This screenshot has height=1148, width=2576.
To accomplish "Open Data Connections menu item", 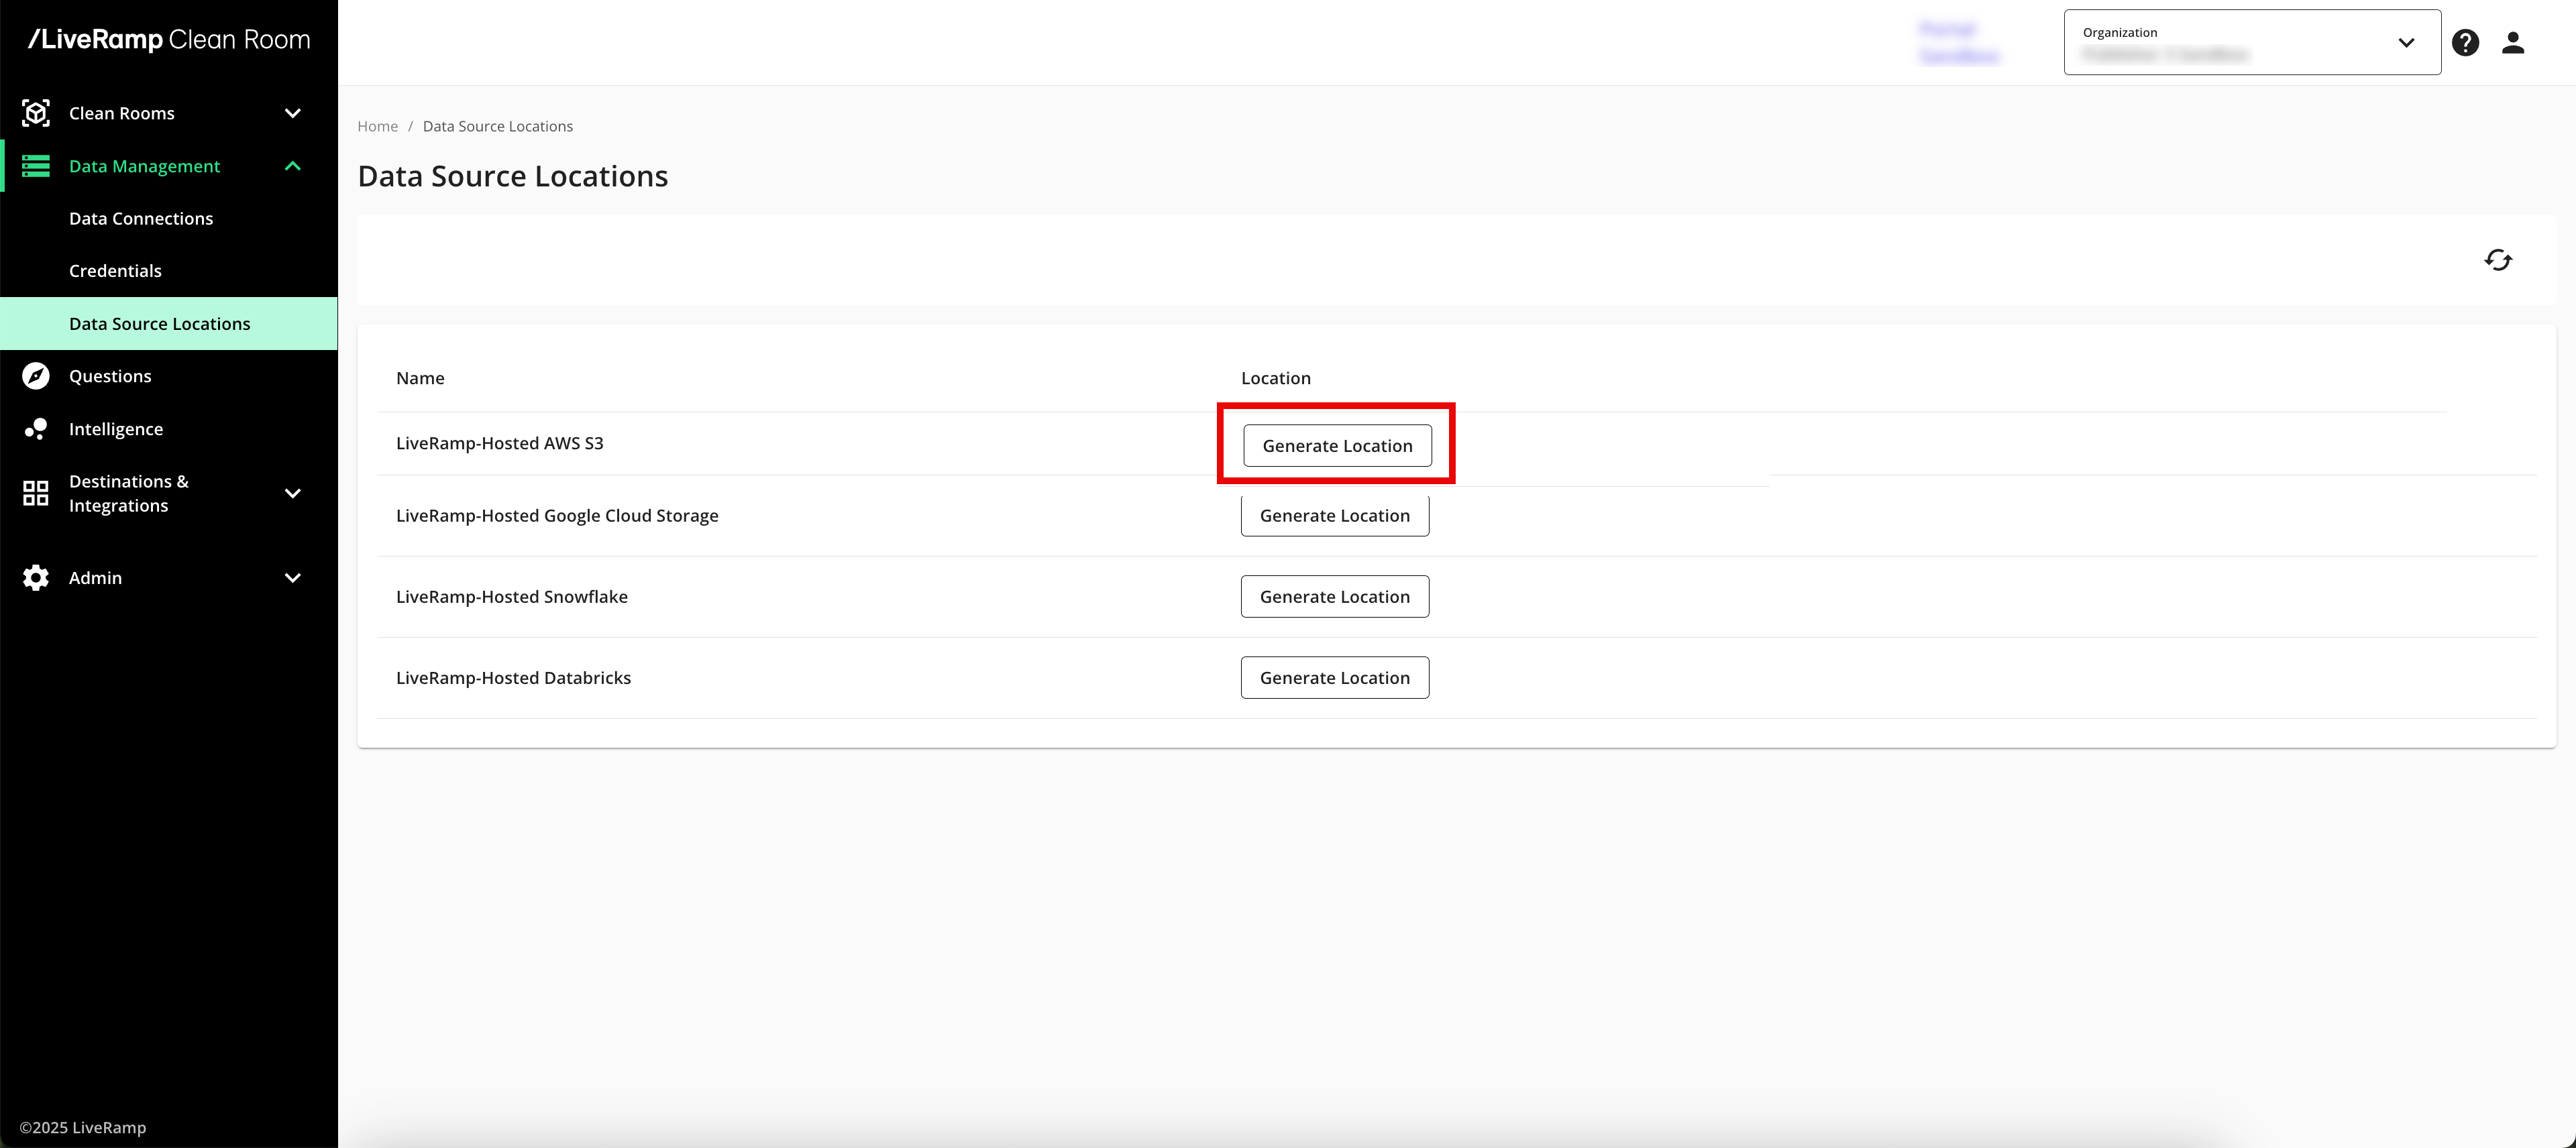I will (x=141, y=218).
